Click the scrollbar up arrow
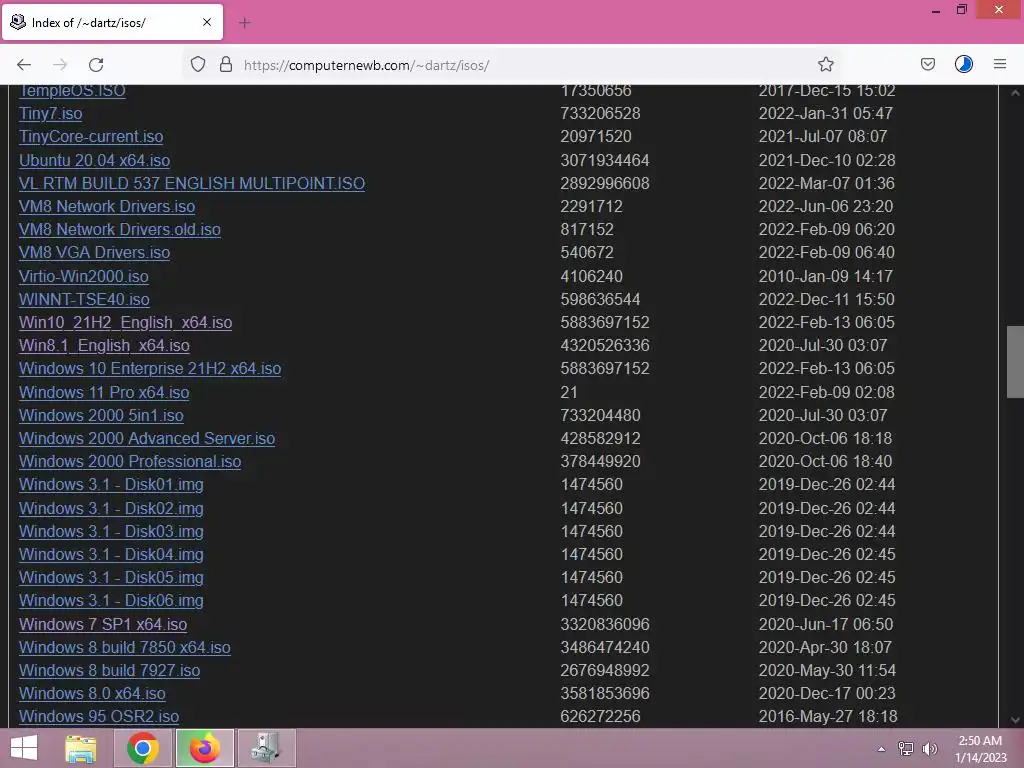This screenshot has height=768, width=1024. [1015, 93]
